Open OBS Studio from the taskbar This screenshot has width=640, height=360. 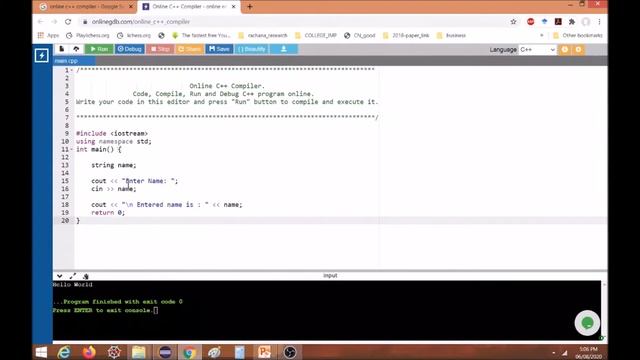pos(290,352)
